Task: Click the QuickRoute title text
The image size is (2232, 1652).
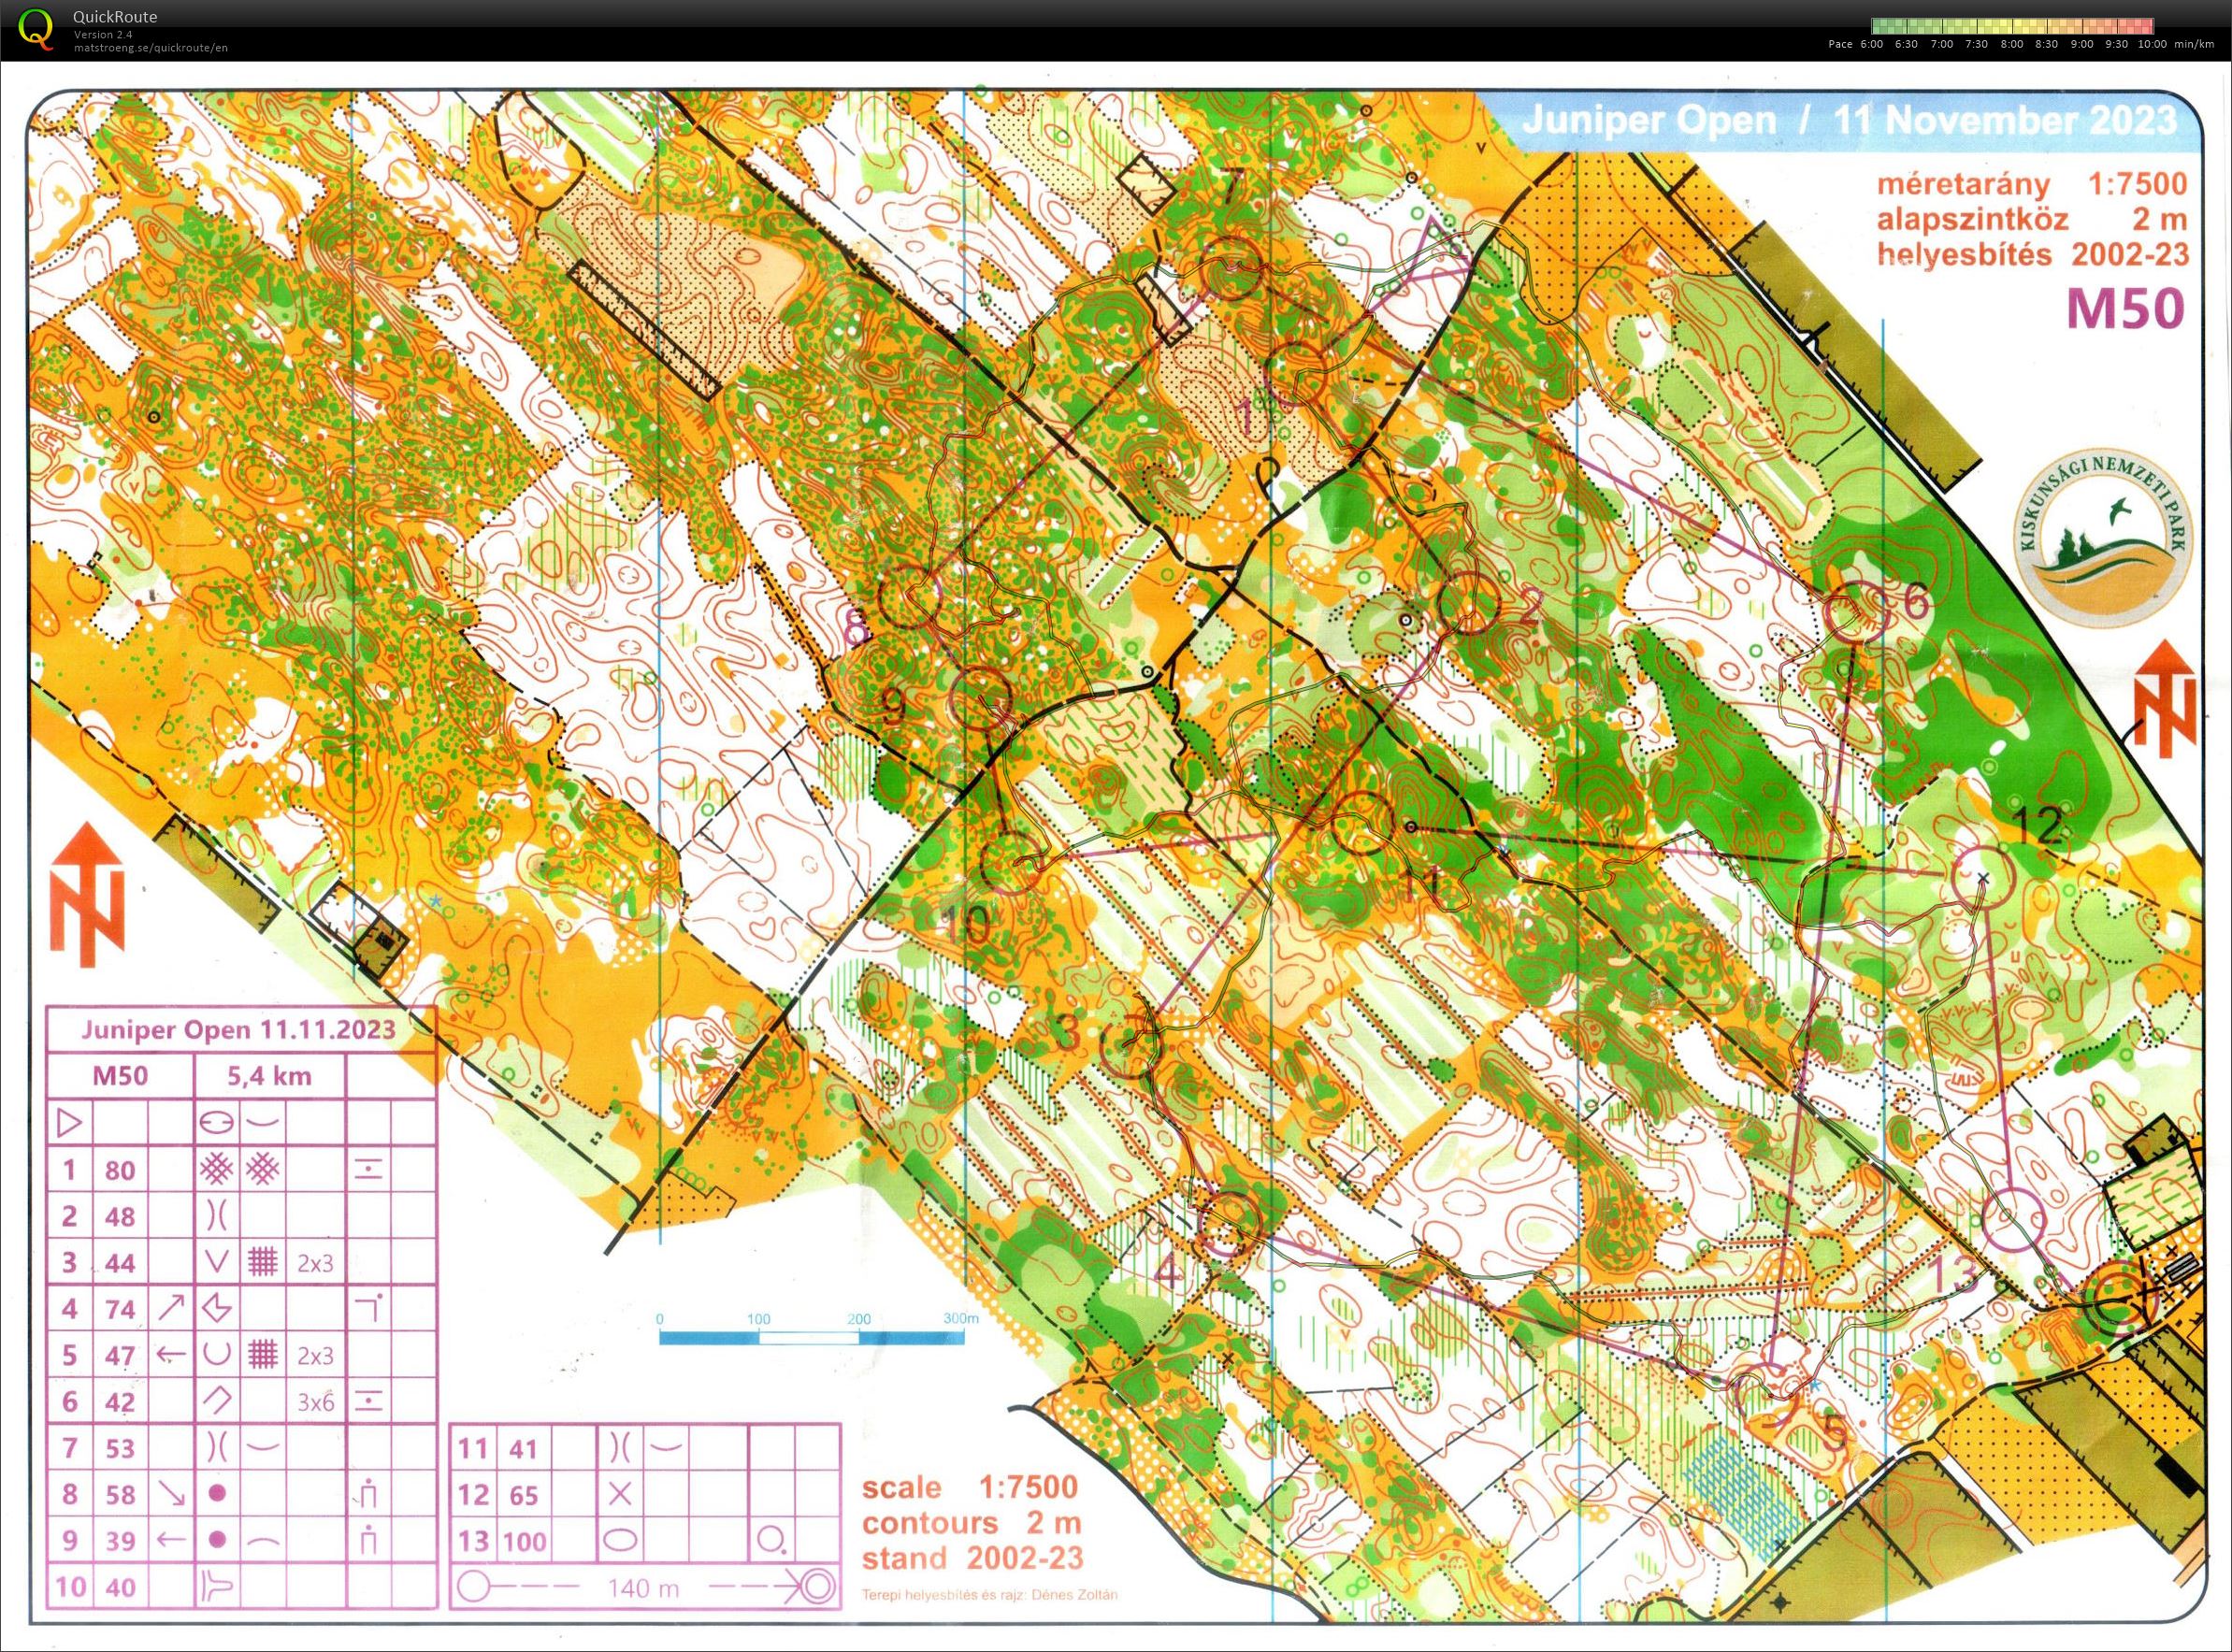Action: [115, 17]
